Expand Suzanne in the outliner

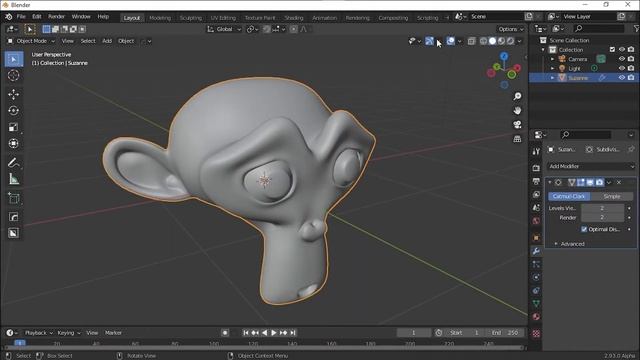pos(552,78)
